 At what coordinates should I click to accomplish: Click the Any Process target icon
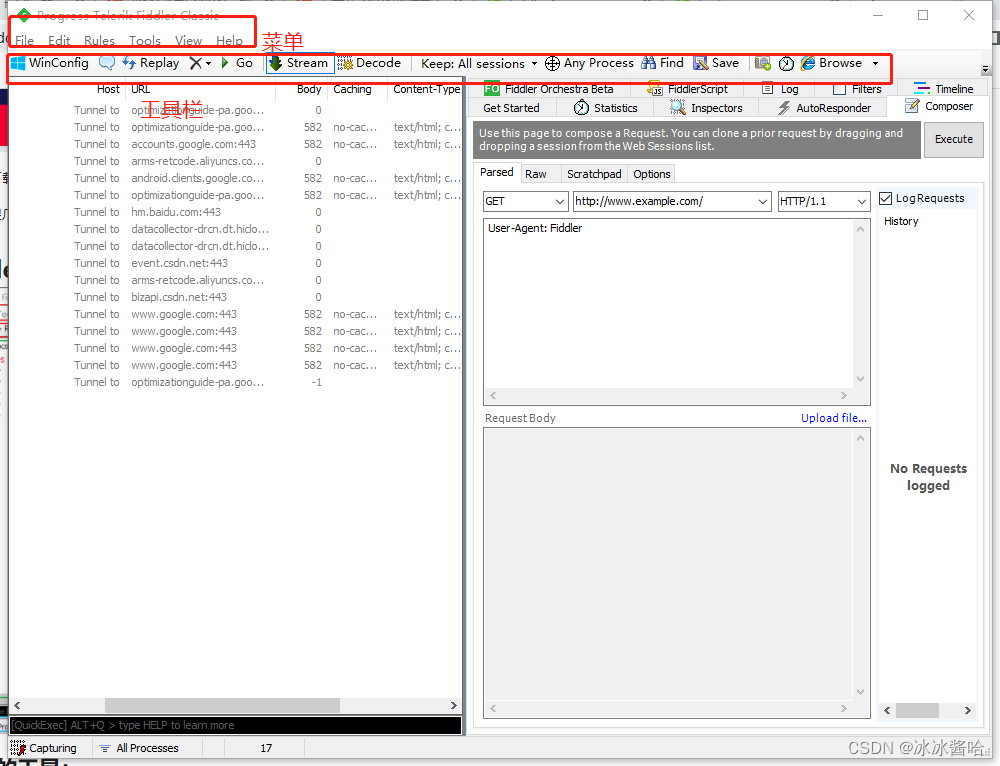pyautogui.click(x=552, y=63)
